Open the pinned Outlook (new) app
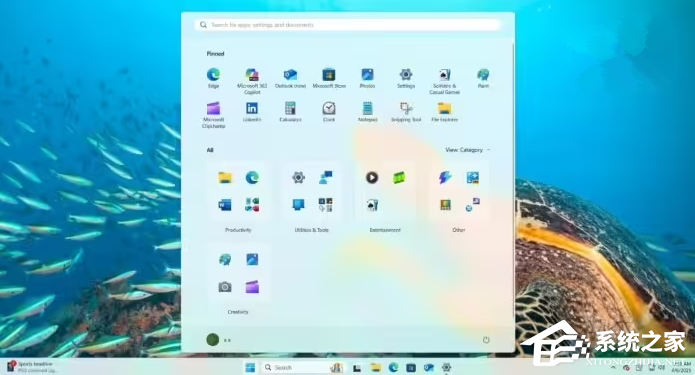695x375 pixels. click(290, 78)
